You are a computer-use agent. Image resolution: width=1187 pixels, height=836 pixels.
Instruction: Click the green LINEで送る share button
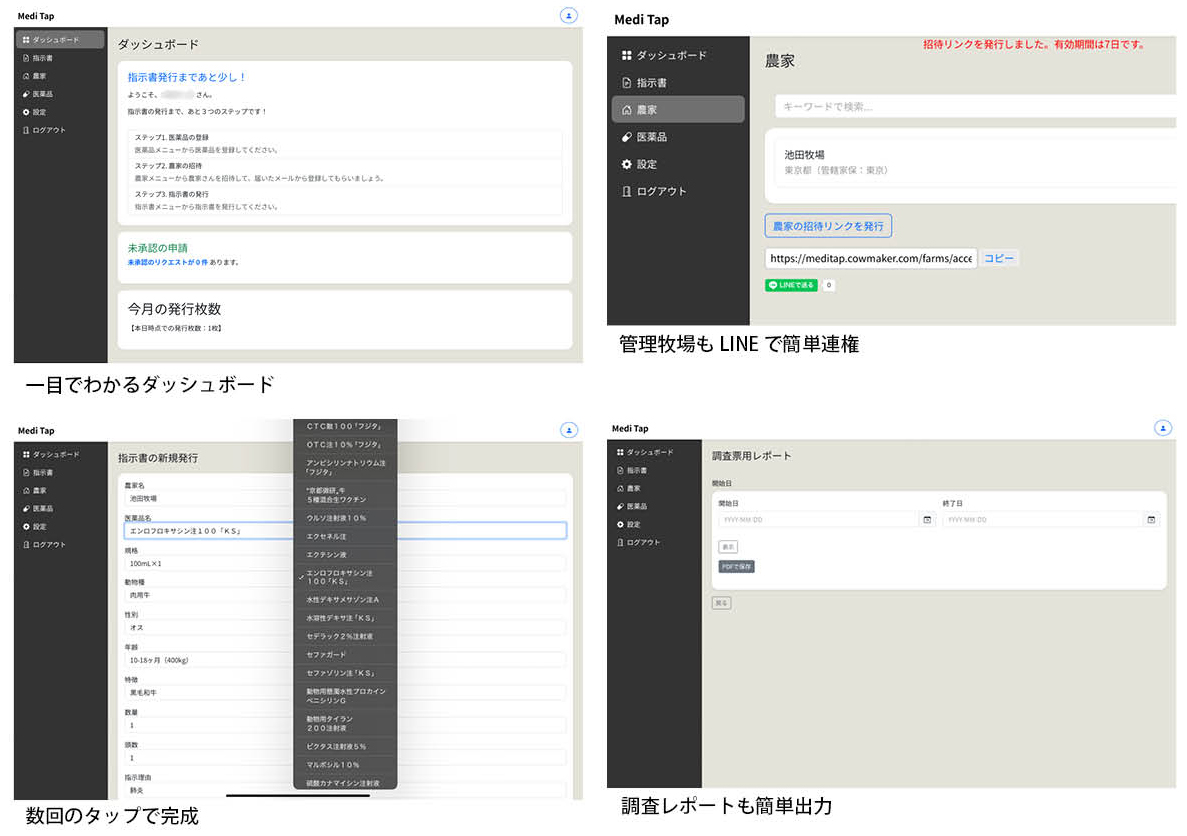pyautogui.click(x=791, y=285)
